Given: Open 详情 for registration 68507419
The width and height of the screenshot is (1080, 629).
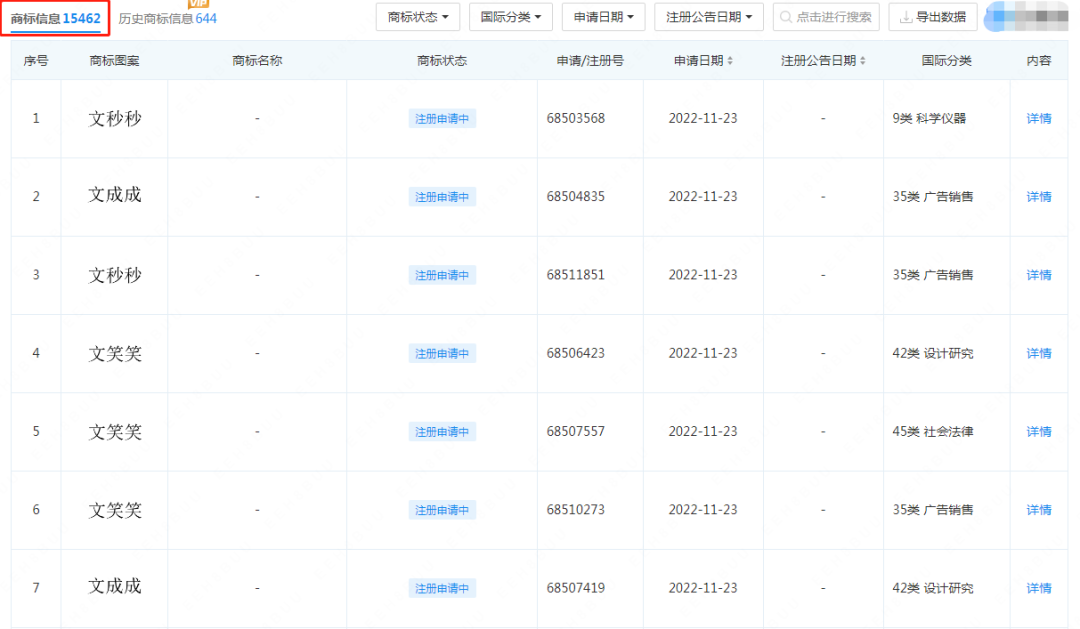Looking at the screenshot, I should click(1039, 588).
